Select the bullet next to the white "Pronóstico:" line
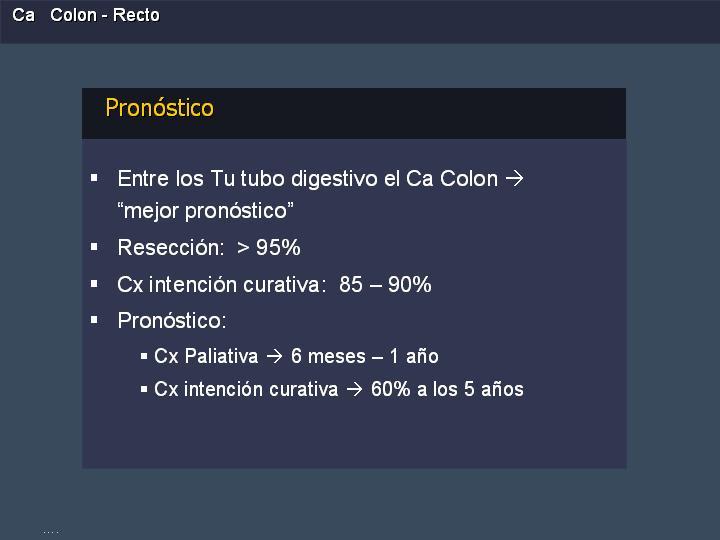The image size is (720, 540). (94, 320)
